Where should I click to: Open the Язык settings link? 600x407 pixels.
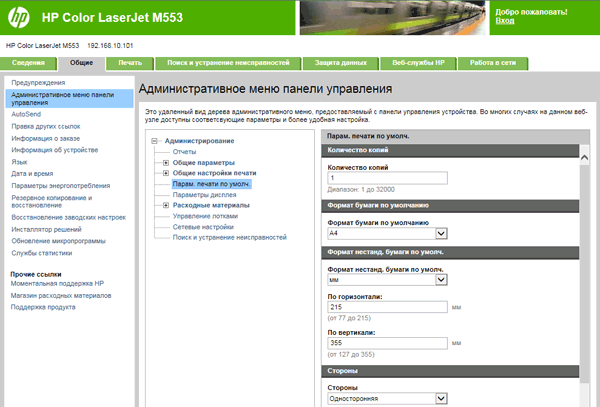coord(19,162)
